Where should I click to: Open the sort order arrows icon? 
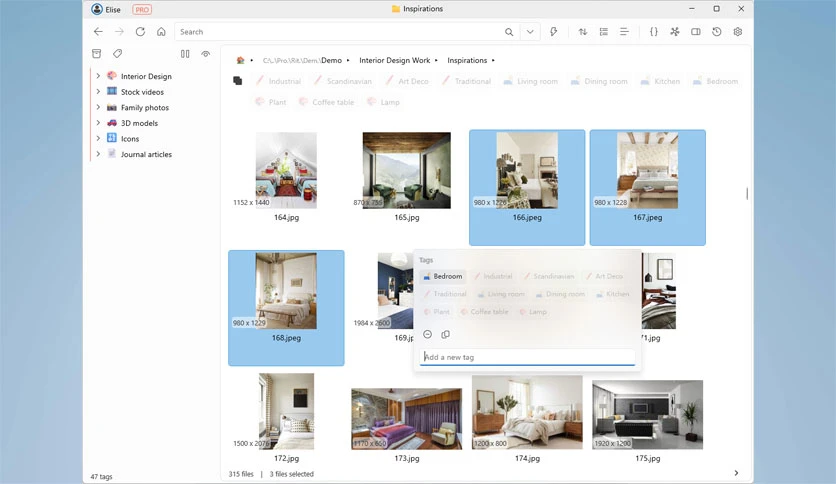pyautogui.click(x=583, y=32)
